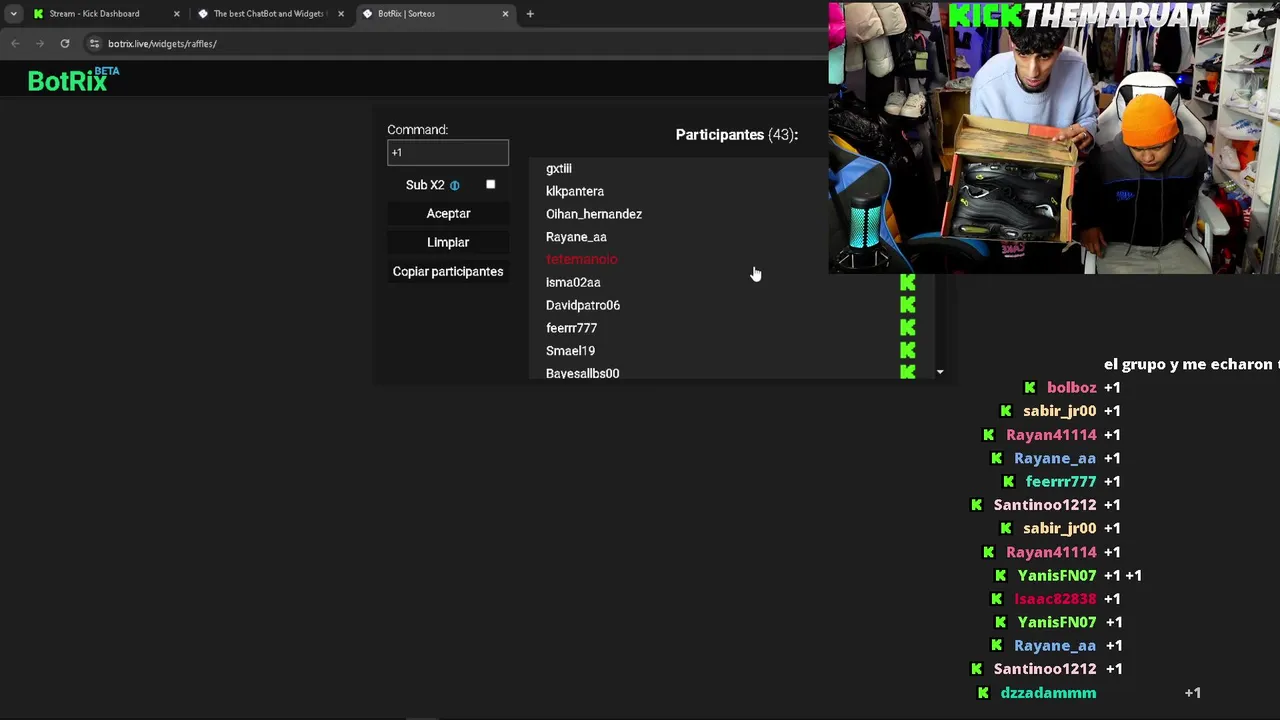The width and height of the screenshot is (1280, 720).
Task: Select participant Oihan_hernandez
Action: 594,214
